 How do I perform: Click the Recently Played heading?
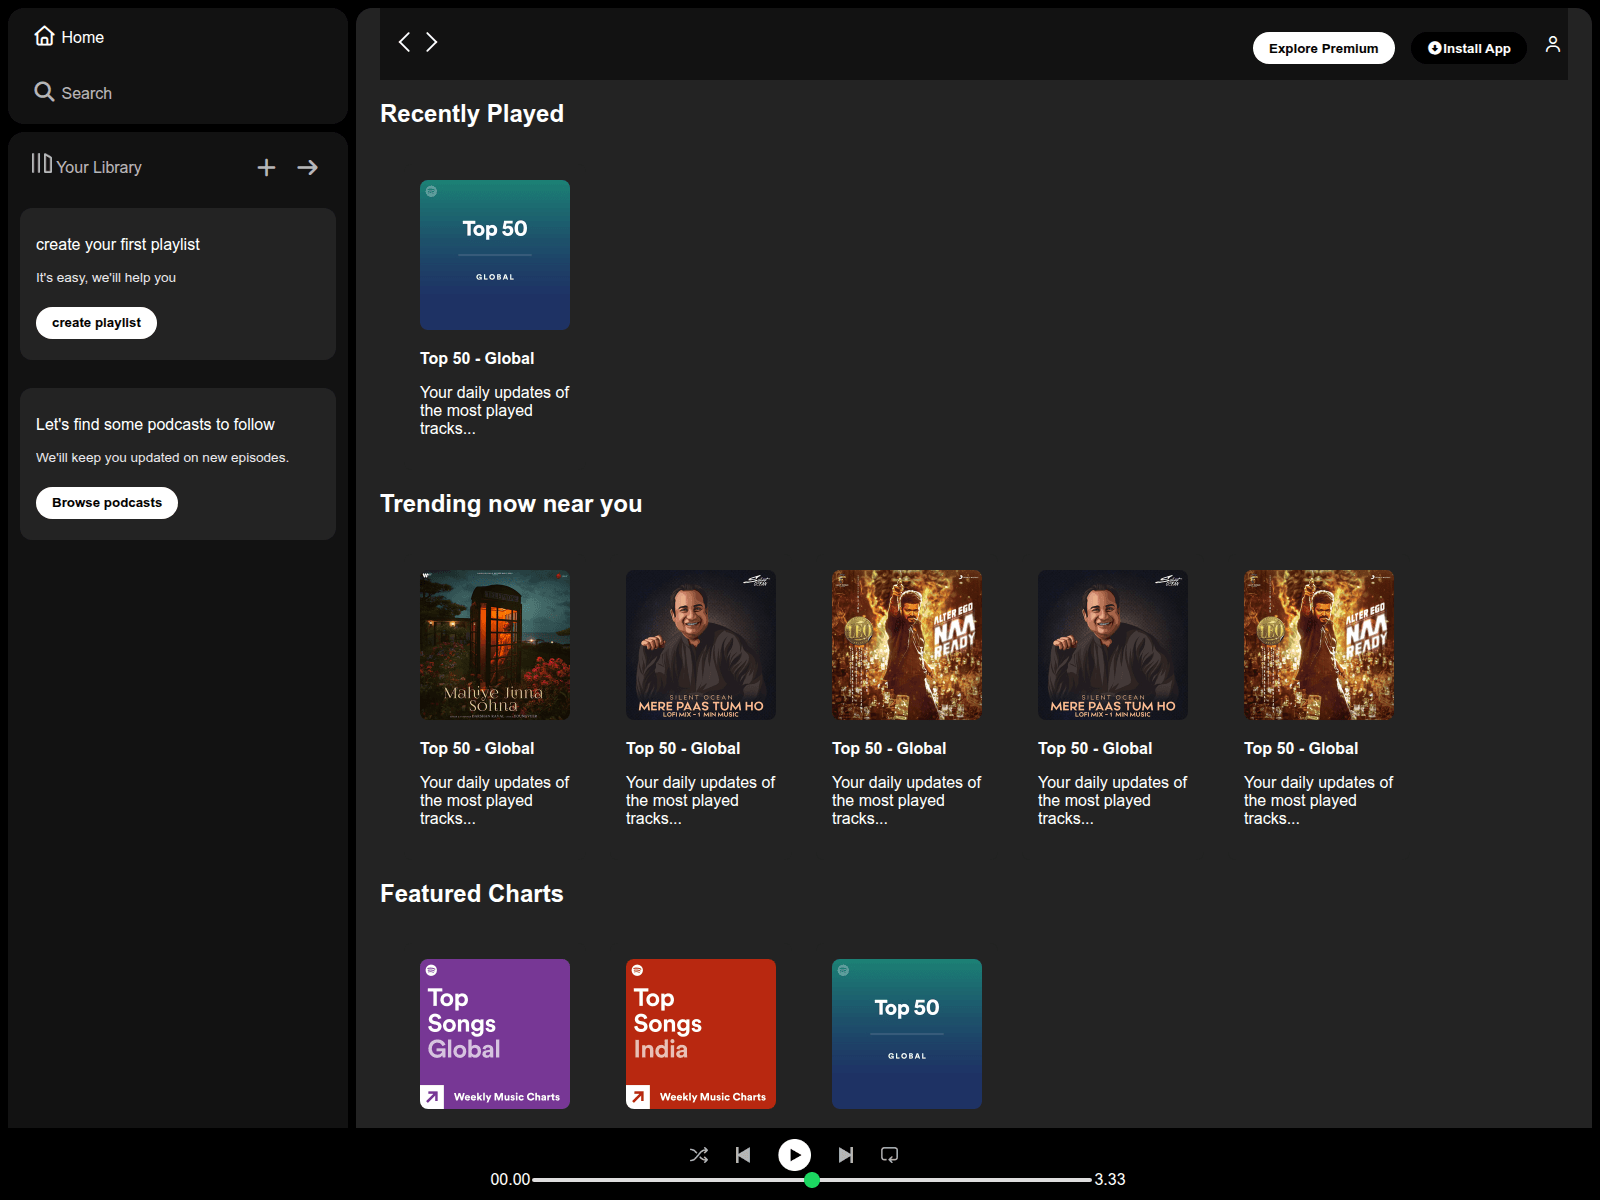pyautogui.click(x=472, y=114)
